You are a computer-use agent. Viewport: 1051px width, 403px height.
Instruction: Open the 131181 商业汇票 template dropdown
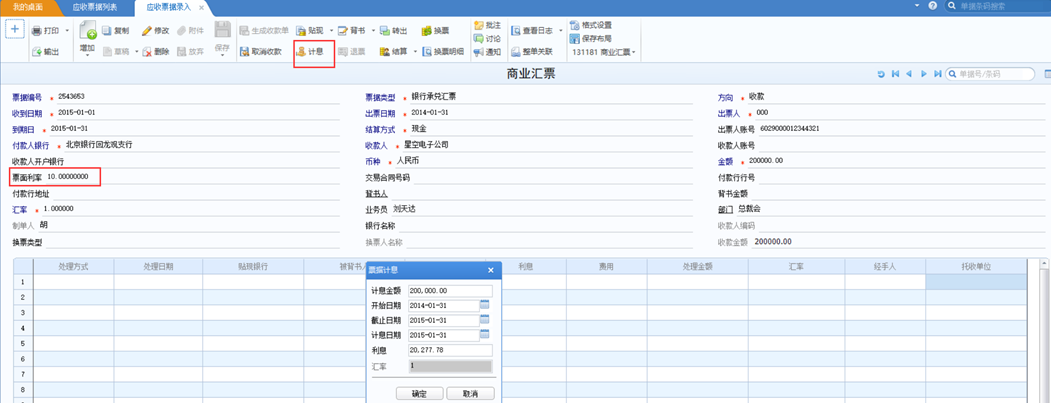tap(603, 52)
